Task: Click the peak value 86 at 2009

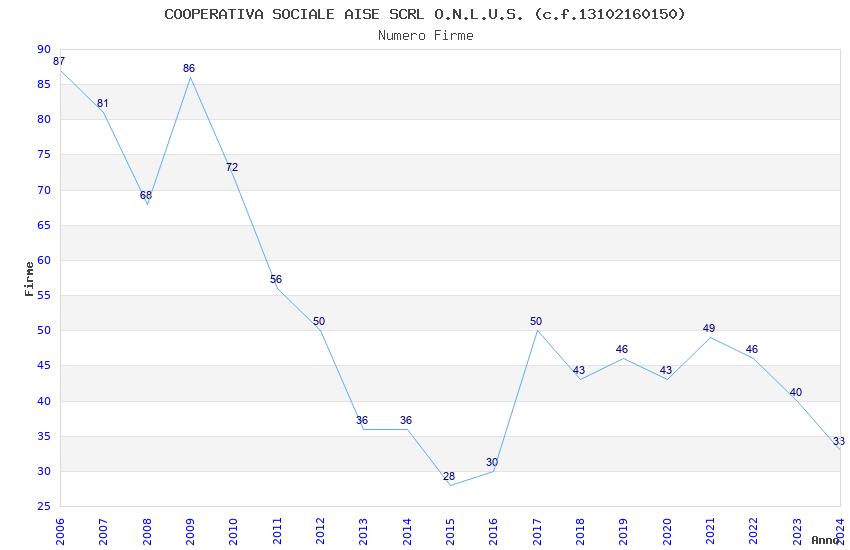Action: [189, 68]
